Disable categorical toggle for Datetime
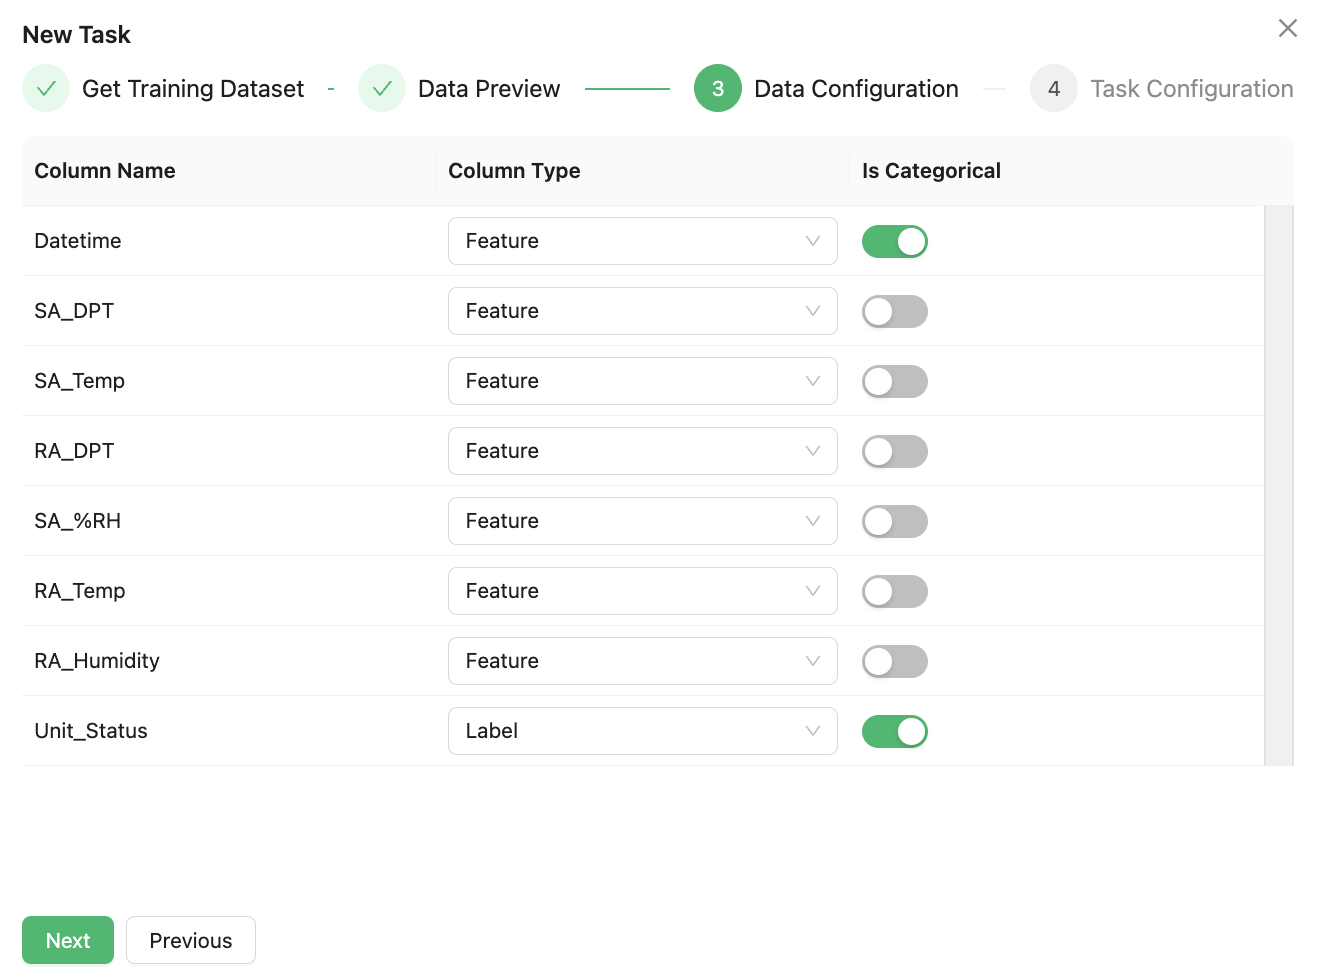 [894, 242]
